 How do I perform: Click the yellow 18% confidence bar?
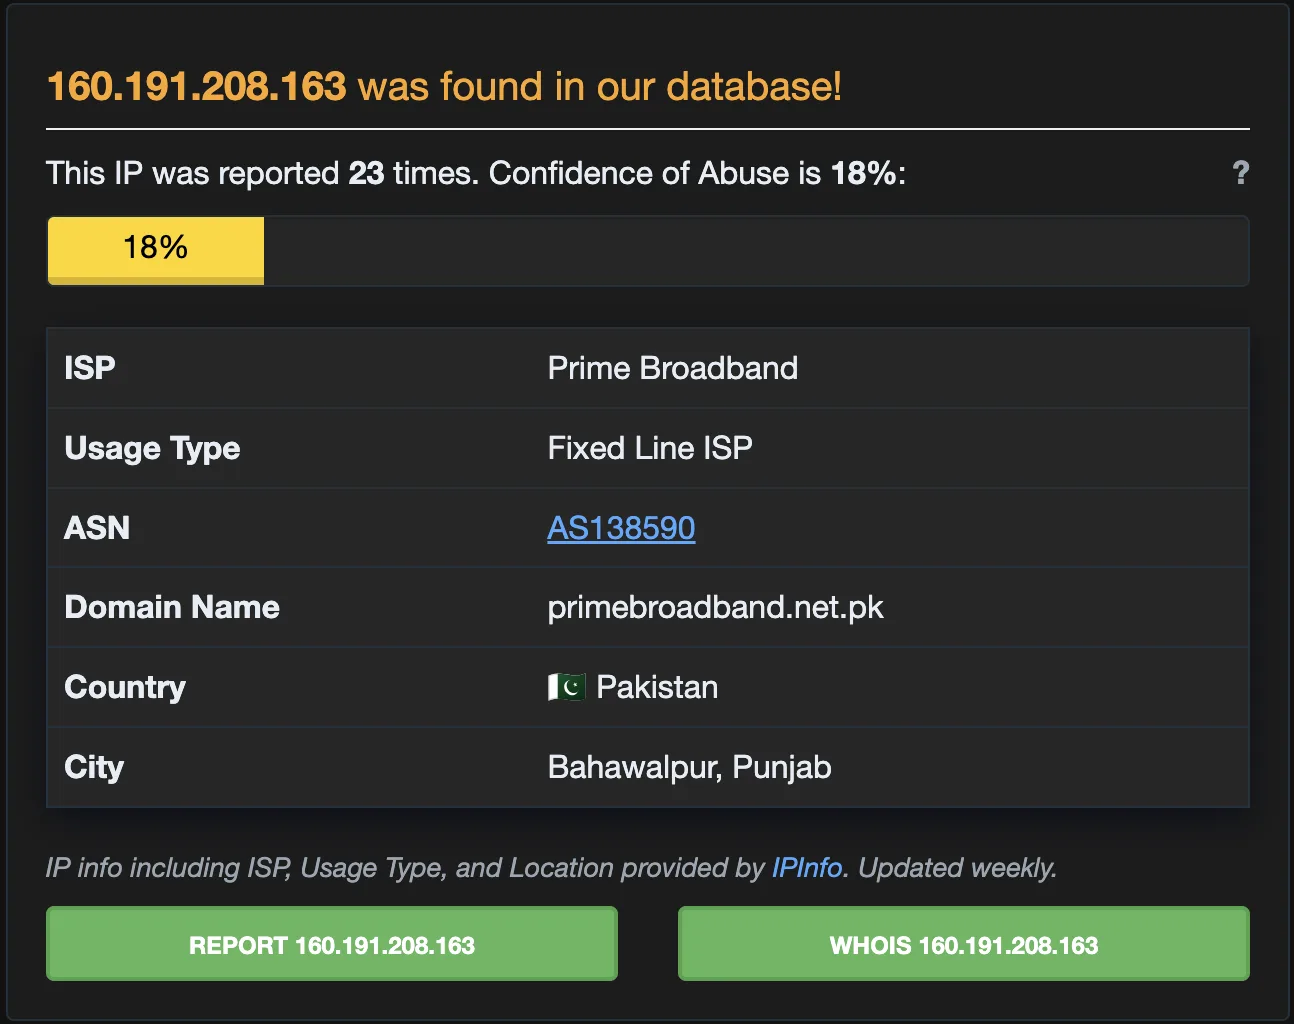(x=156, y=250)
